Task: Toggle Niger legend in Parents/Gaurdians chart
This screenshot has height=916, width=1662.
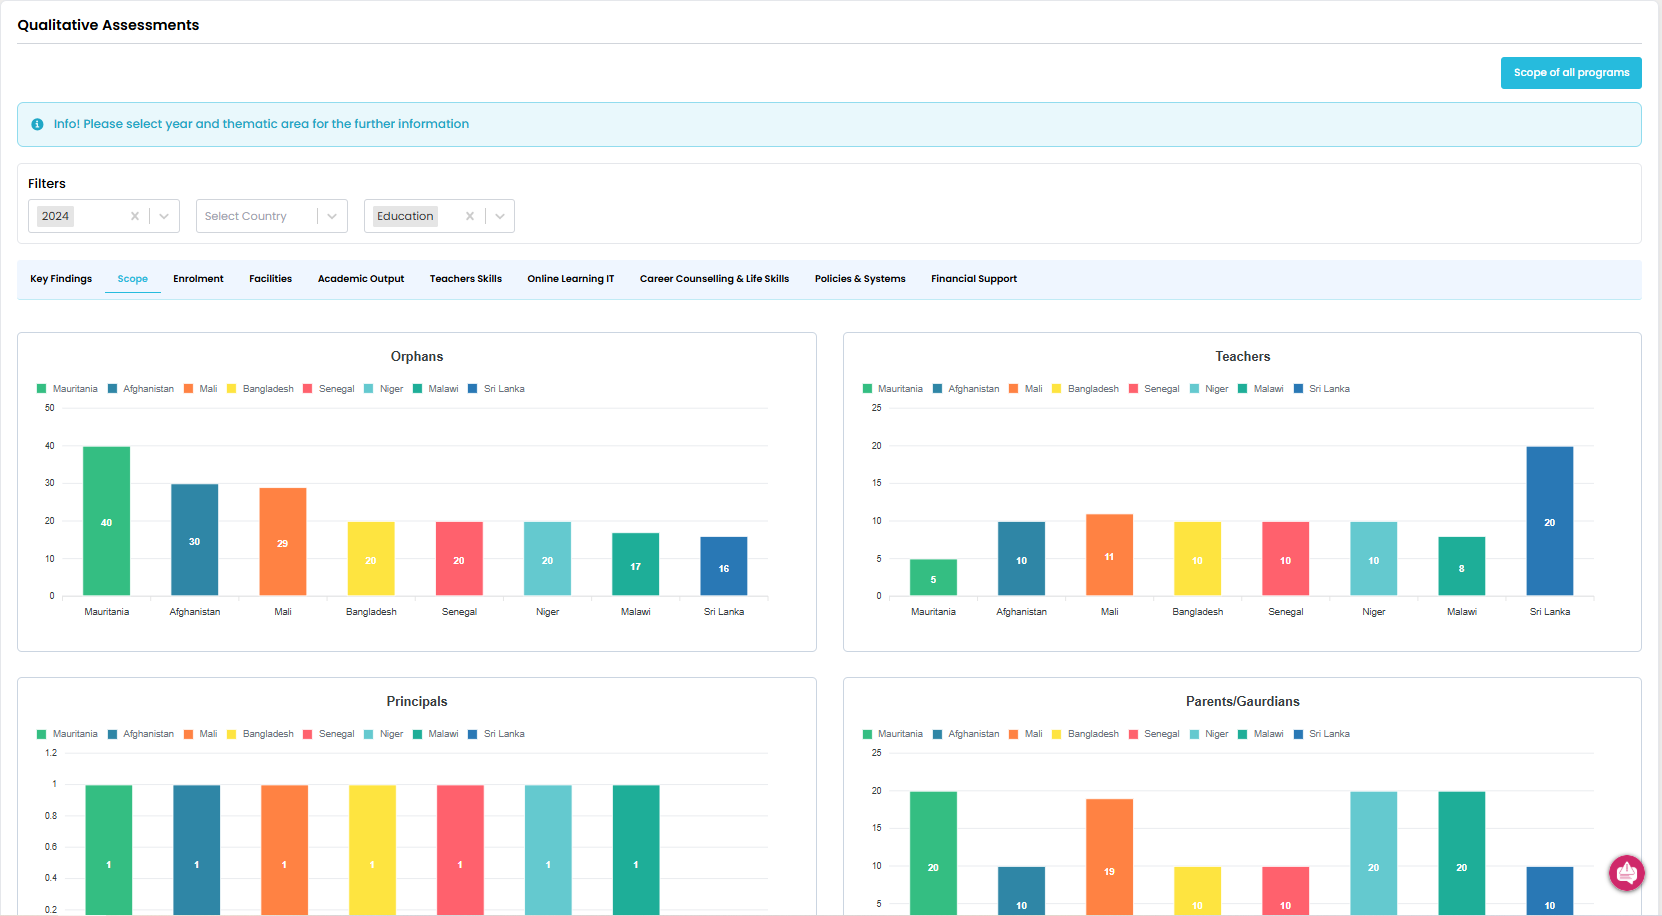Action: pyautogui.click(x=1208, y=734)
